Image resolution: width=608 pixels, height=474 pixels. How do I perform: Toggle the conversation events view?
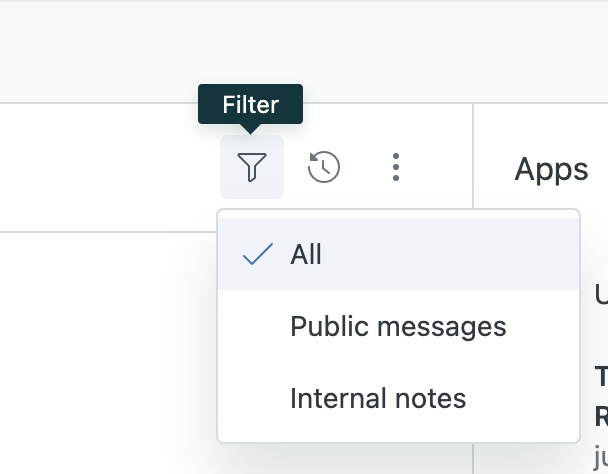[324, 167]
